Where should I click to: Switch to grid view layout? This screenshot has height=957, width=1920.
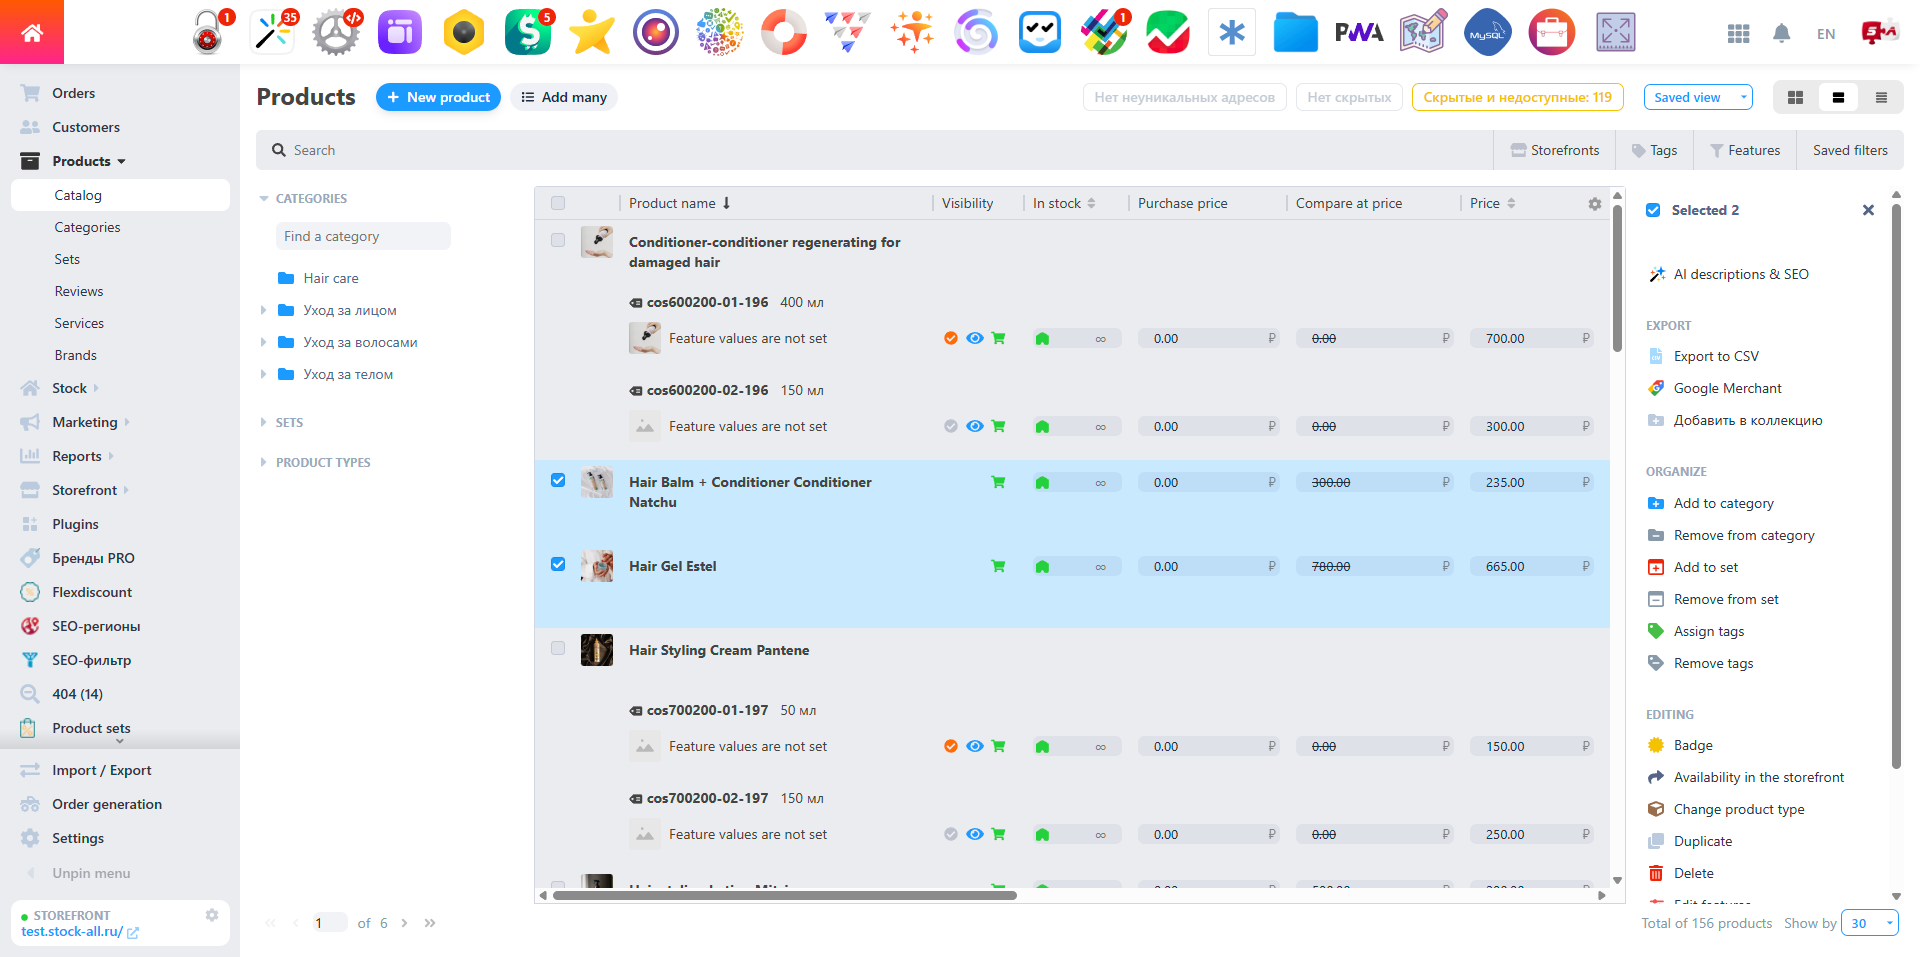point(1795,97)
